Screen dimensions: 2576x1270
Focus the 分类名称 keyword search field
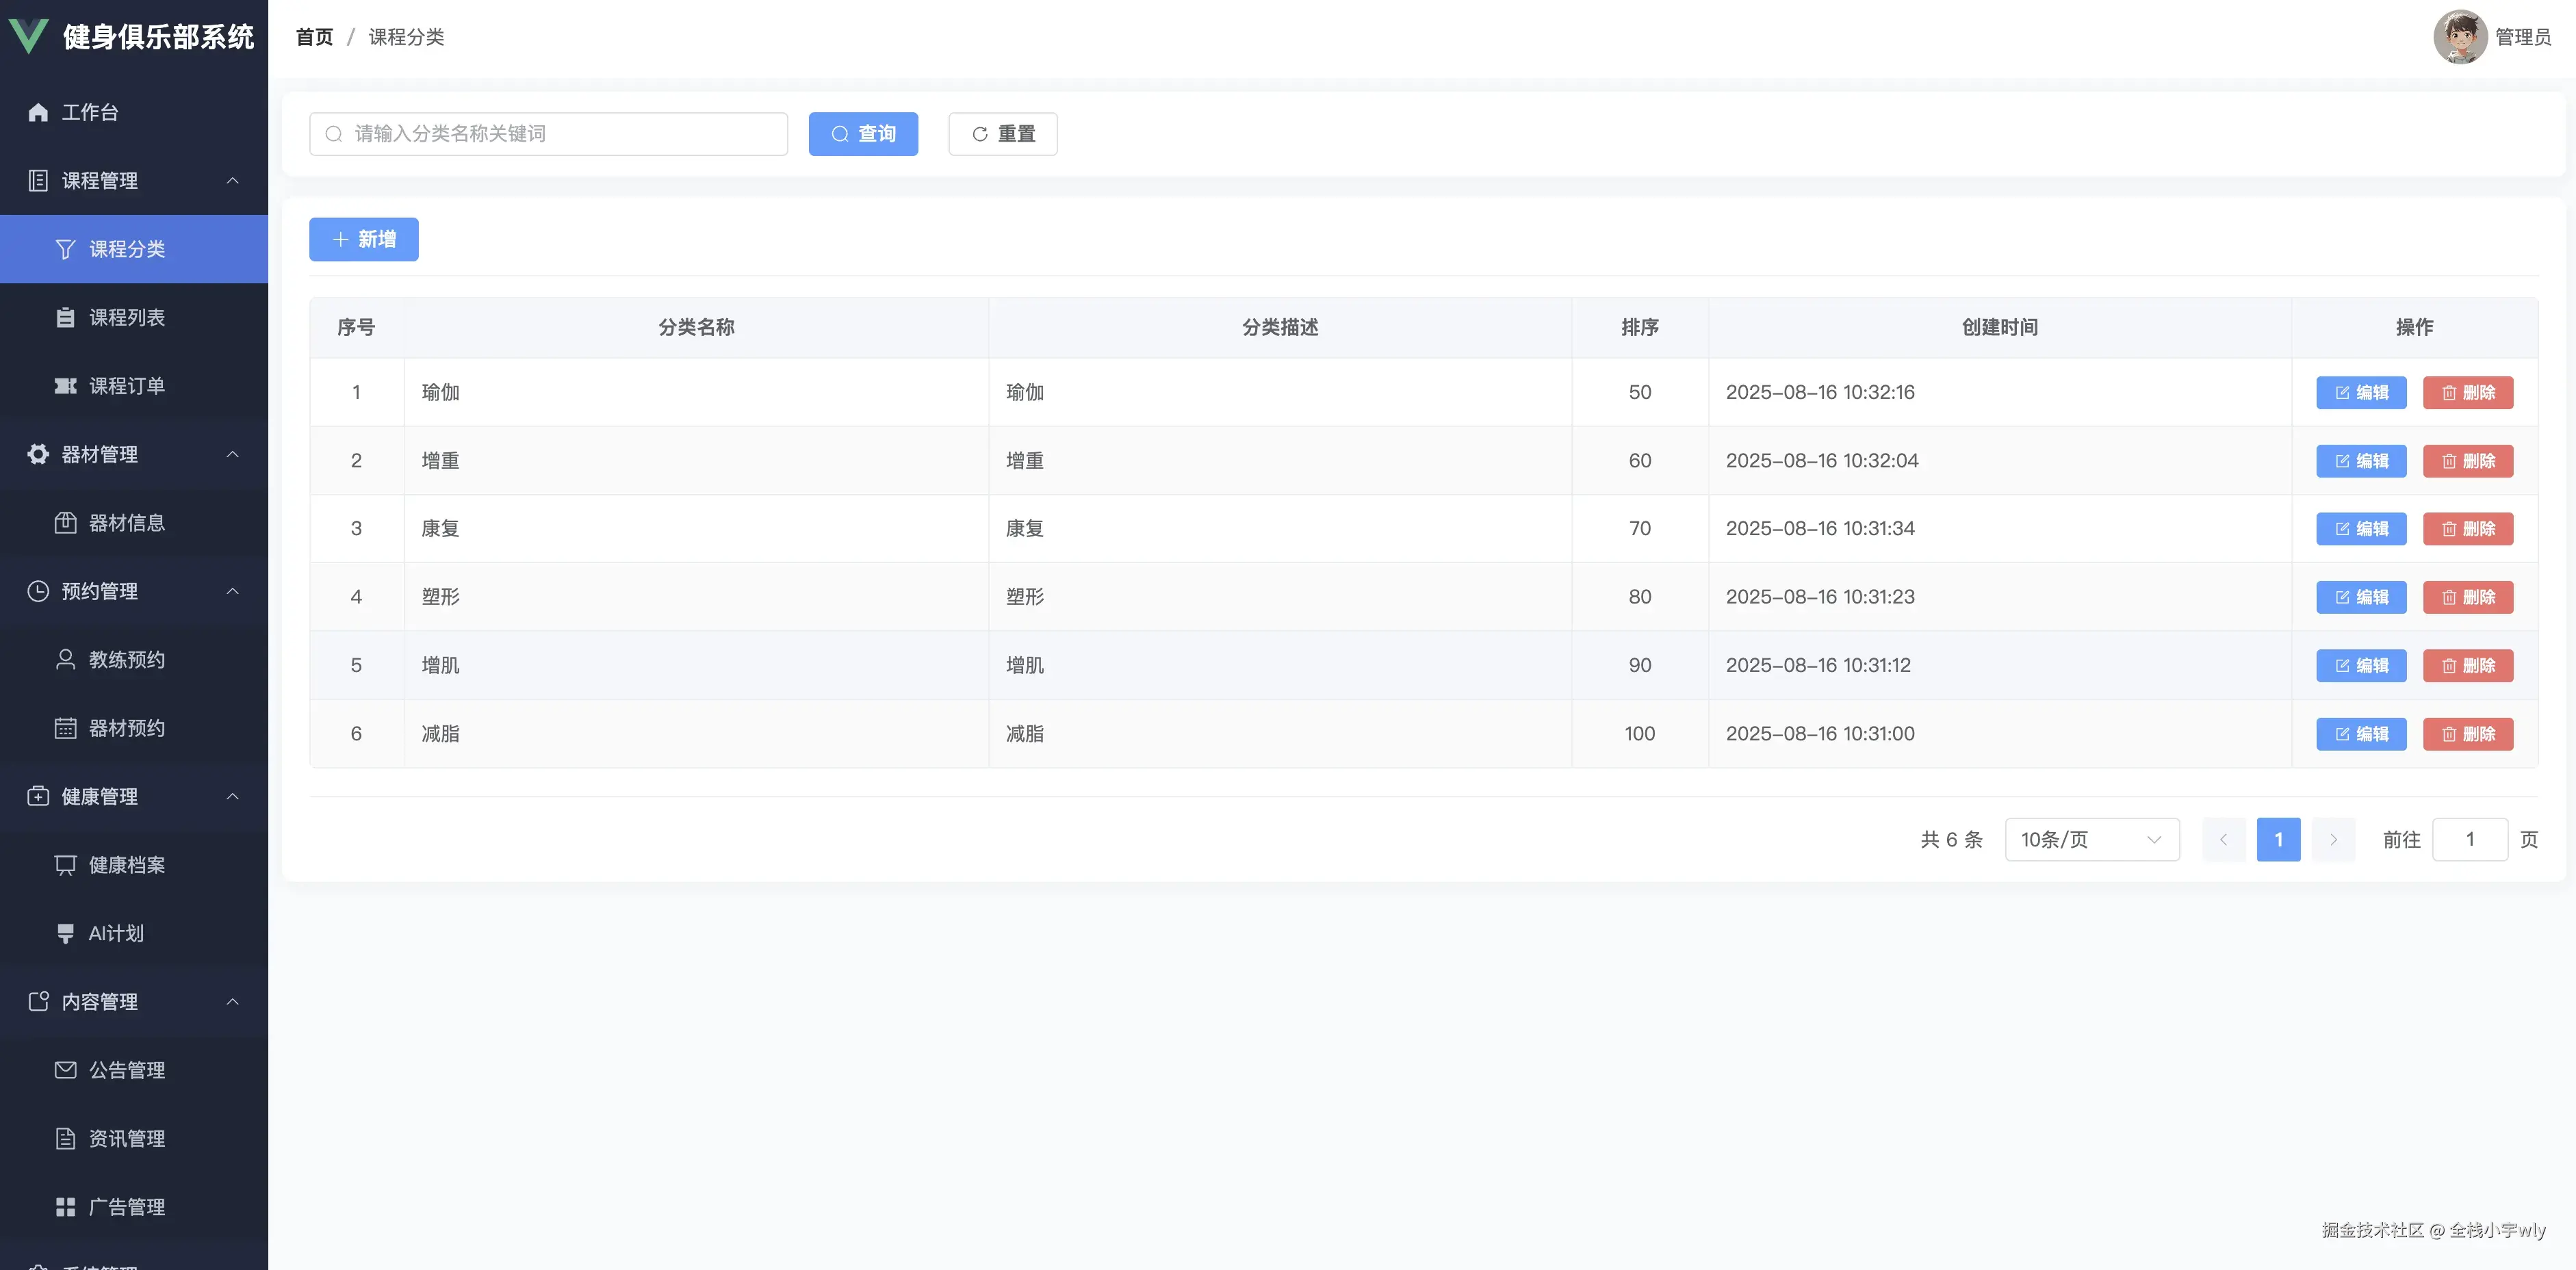pyautogui.click(x=560, y=134)
